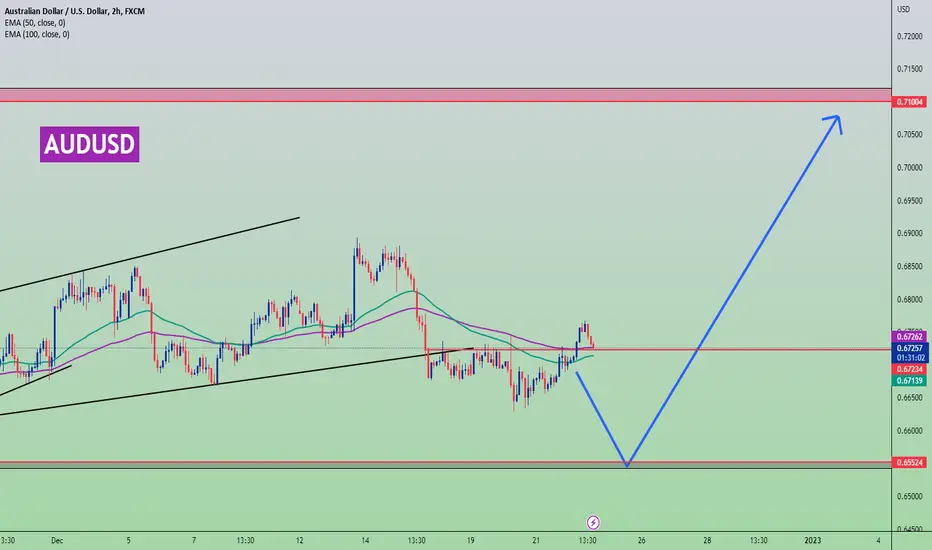Click the 0.65000 price axis tick

point(909,496)
